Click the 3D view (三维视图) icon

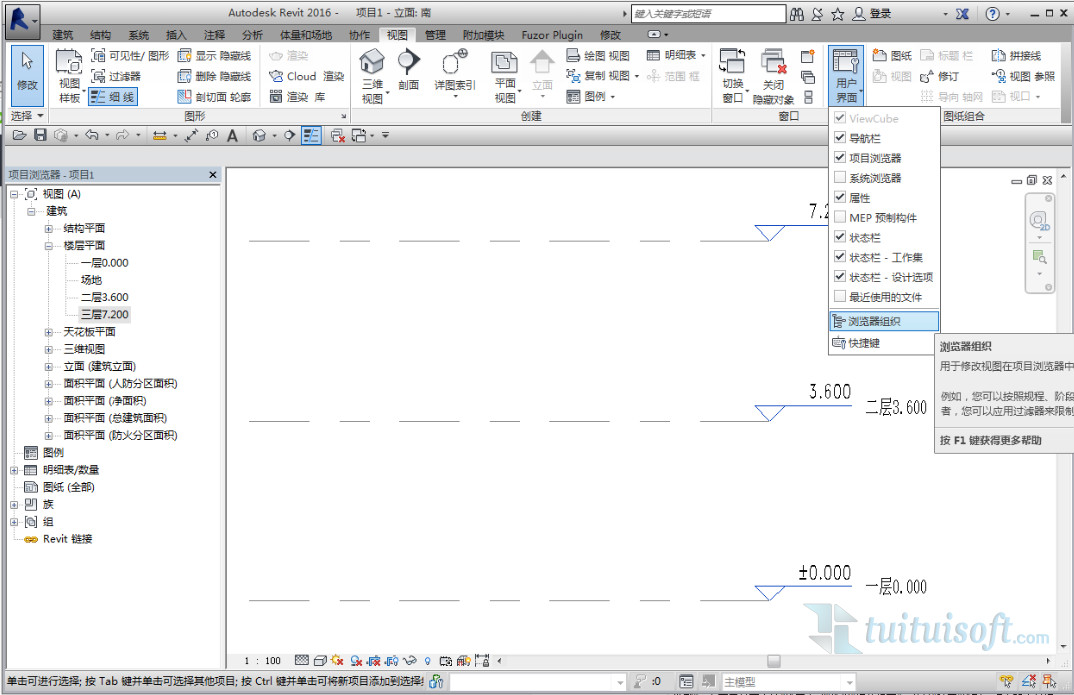[x=372, y=65]
